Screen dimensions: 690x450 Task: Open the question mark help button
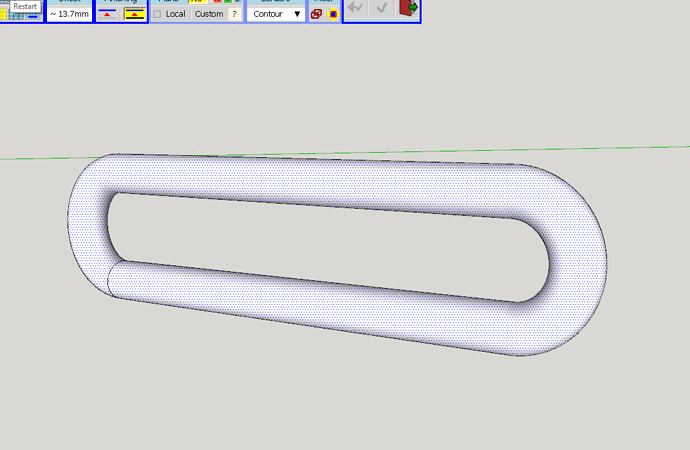(x=235, y=14)
